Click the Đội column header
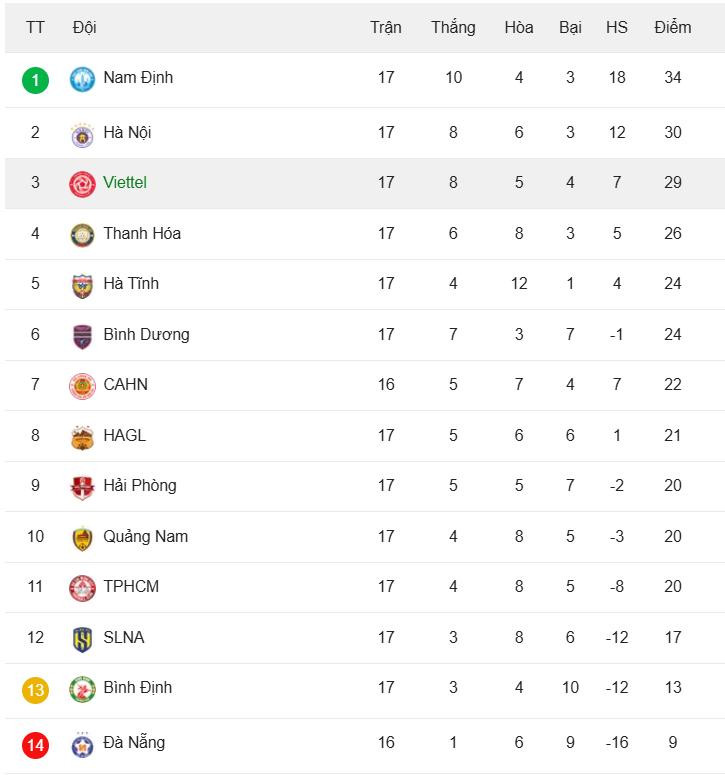Viewport: 725px width, 775px height. click(x=85, y=27)
